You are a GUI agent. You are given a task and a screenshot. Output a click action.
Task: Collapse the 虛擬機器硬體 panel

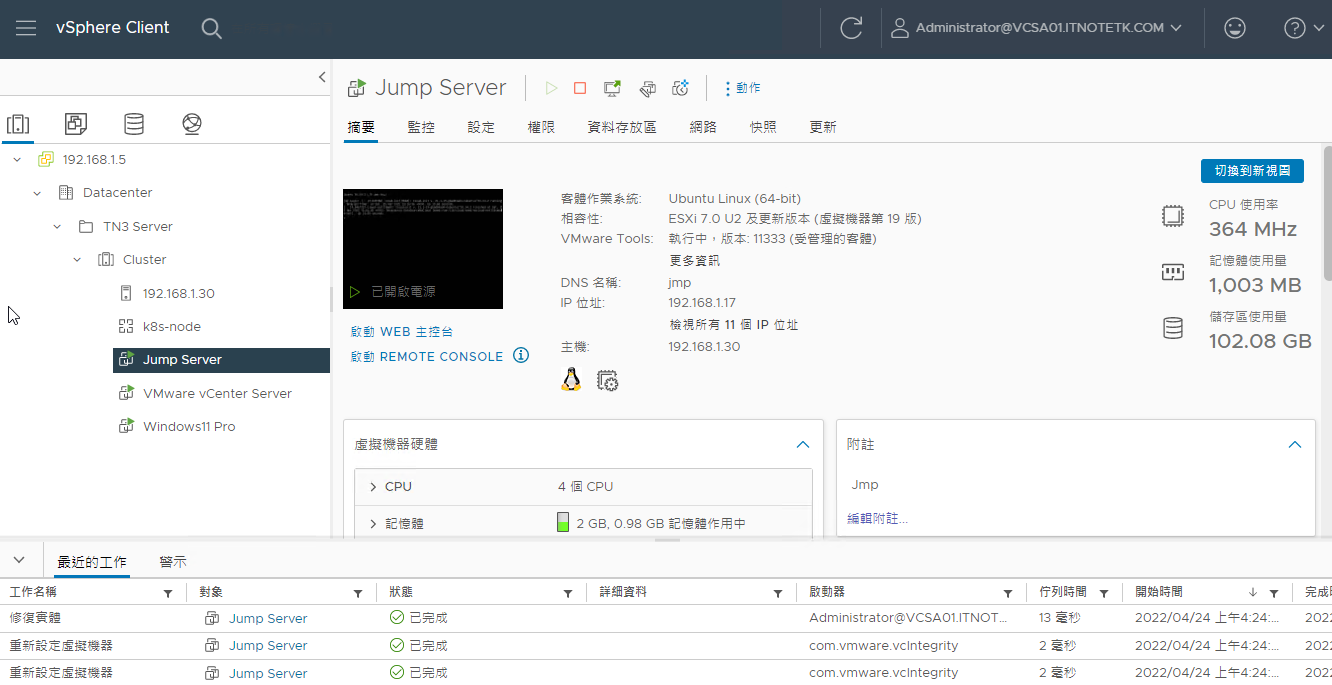click(802, 444)
